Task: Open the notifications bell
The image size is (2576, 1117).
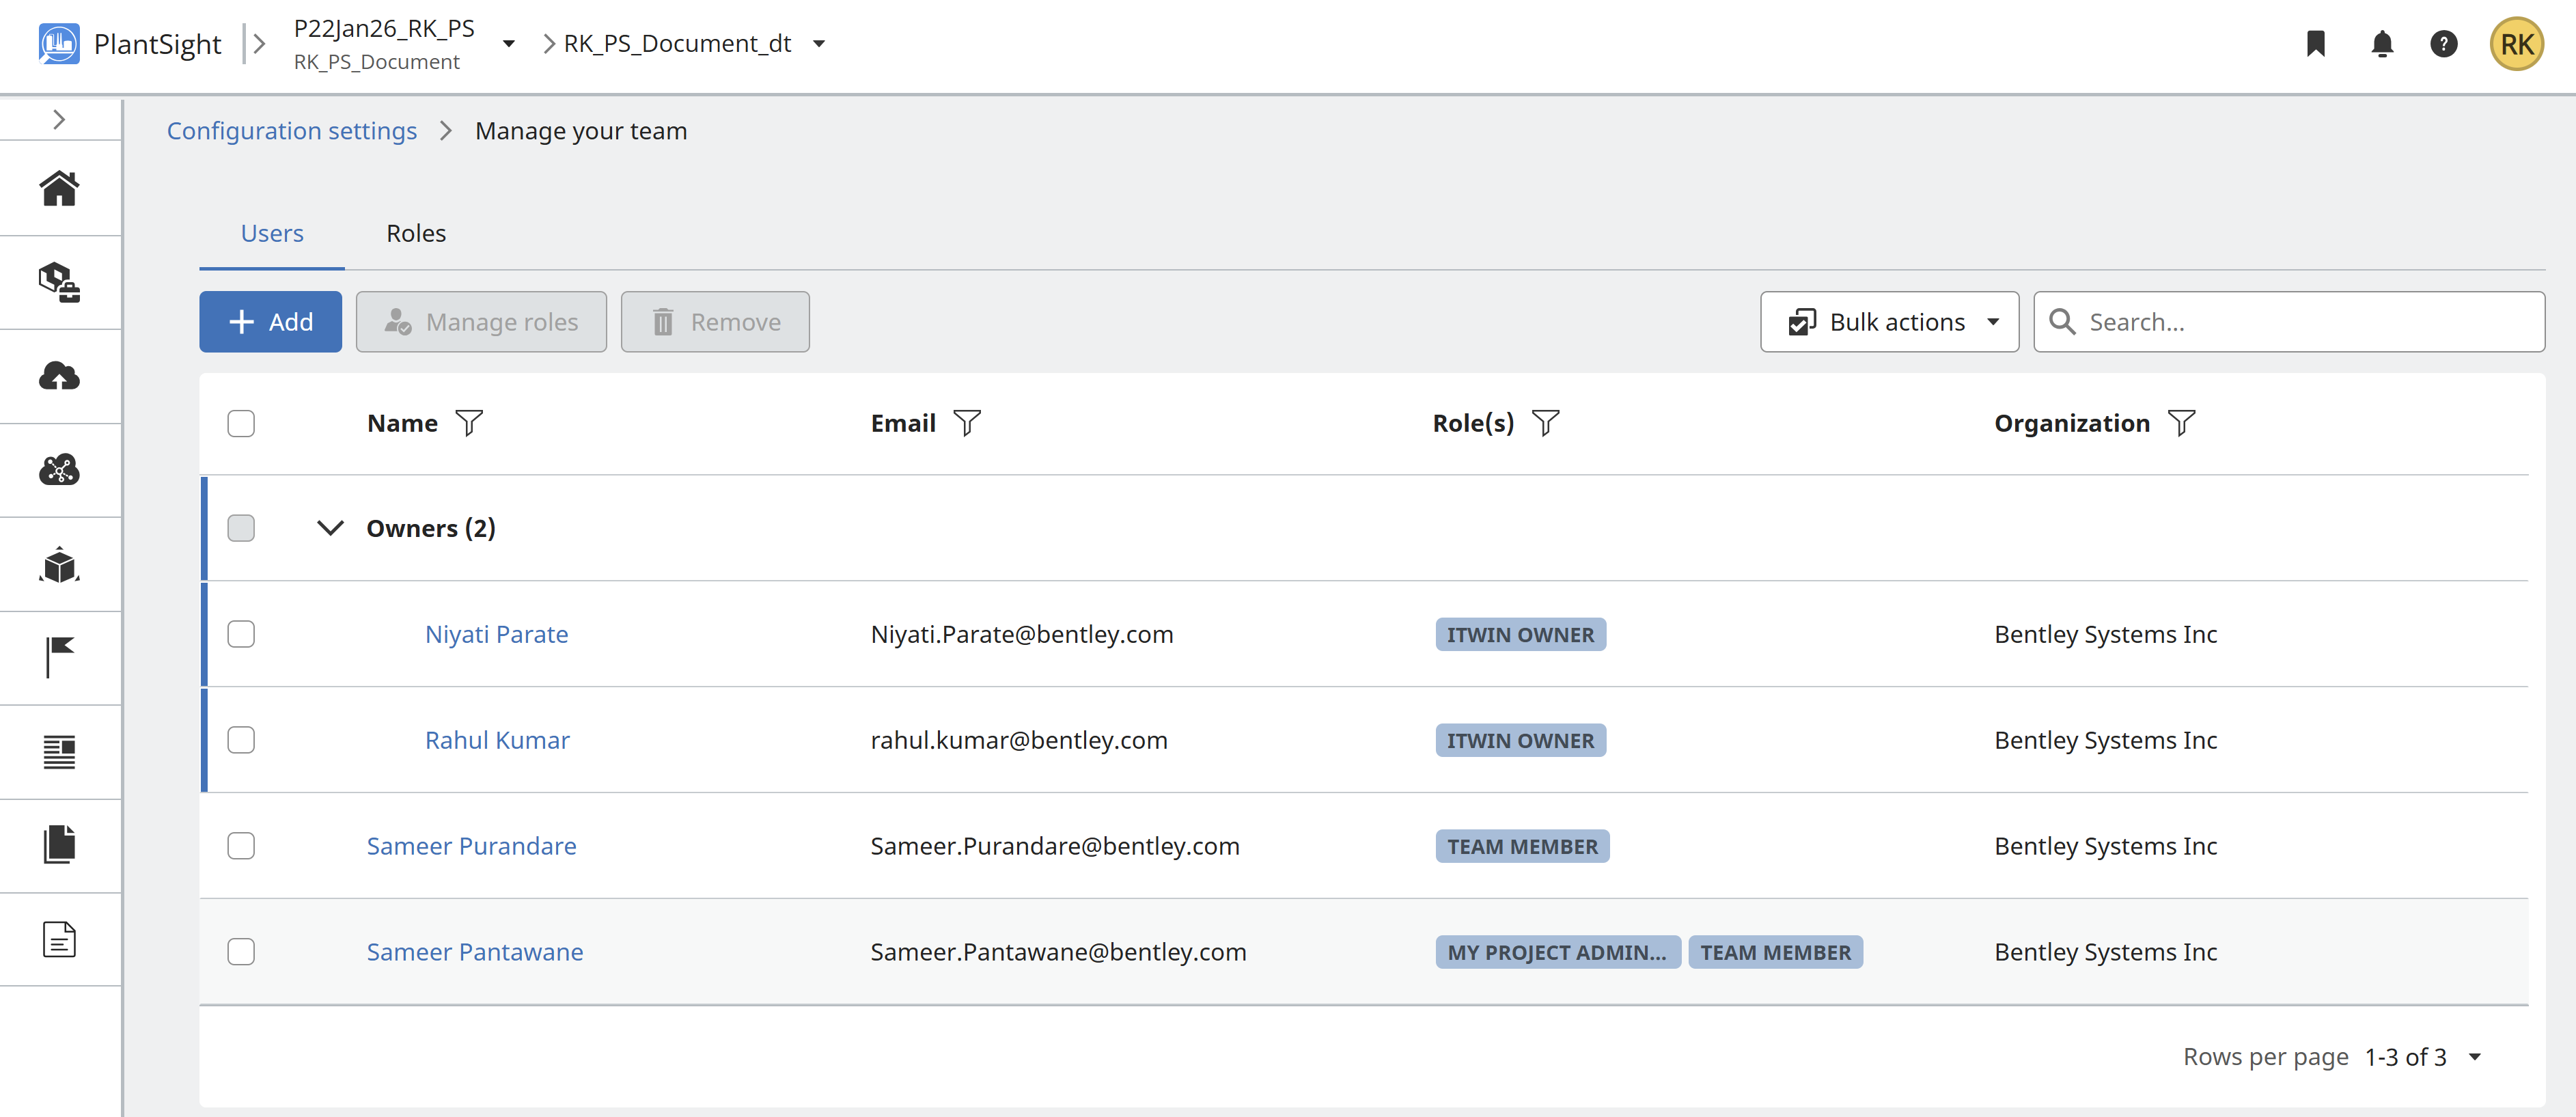Action: [x=2382, y=44]
